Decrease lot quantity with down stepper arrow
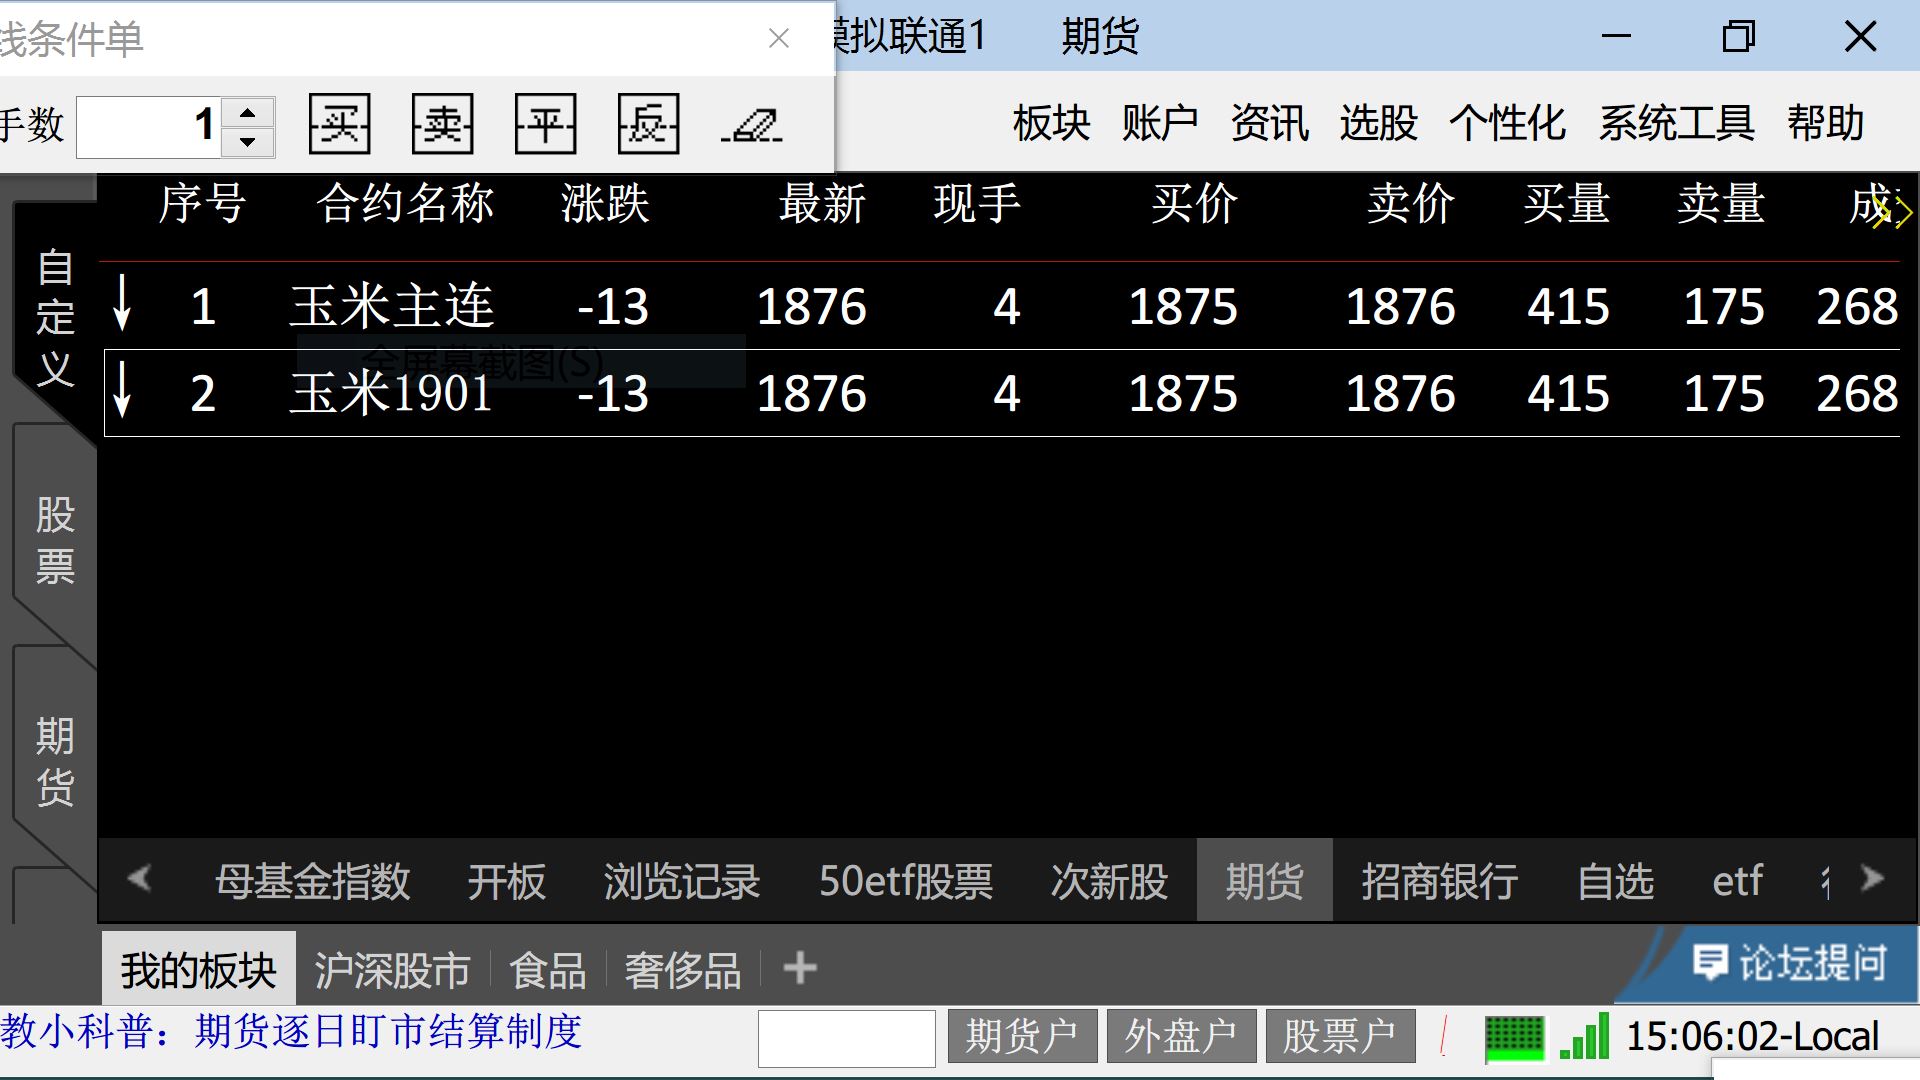Screen dimensions: 1920x1080 pyautogui.click(x=248, y=141)
